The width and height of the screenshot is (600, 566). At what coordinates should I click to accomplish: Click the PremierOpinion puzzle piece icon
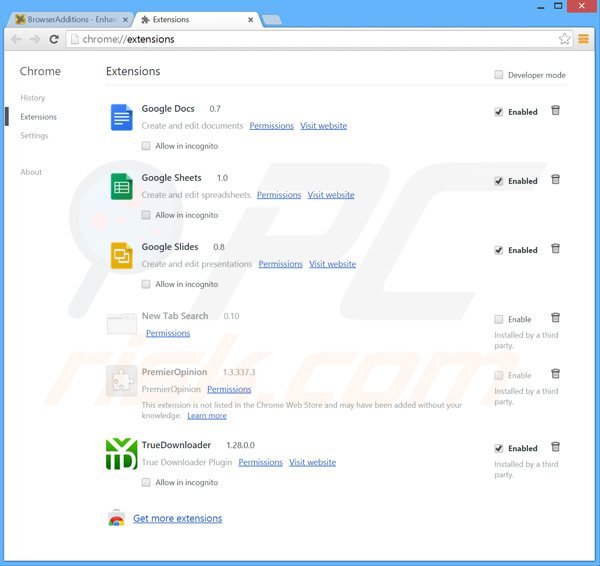pyautogui.click(x=122, y=380)
